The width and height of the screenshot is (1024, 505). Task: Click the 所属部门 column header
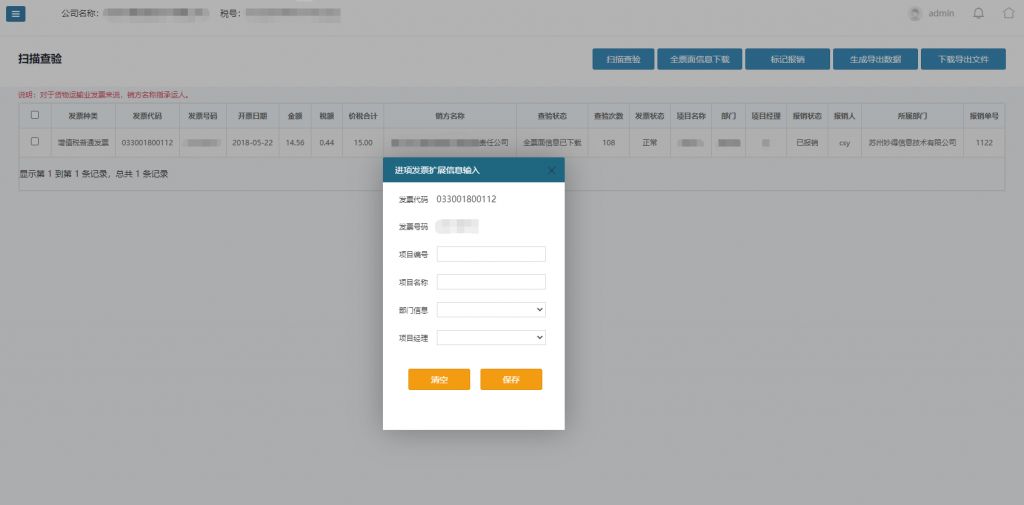point(912,116)
